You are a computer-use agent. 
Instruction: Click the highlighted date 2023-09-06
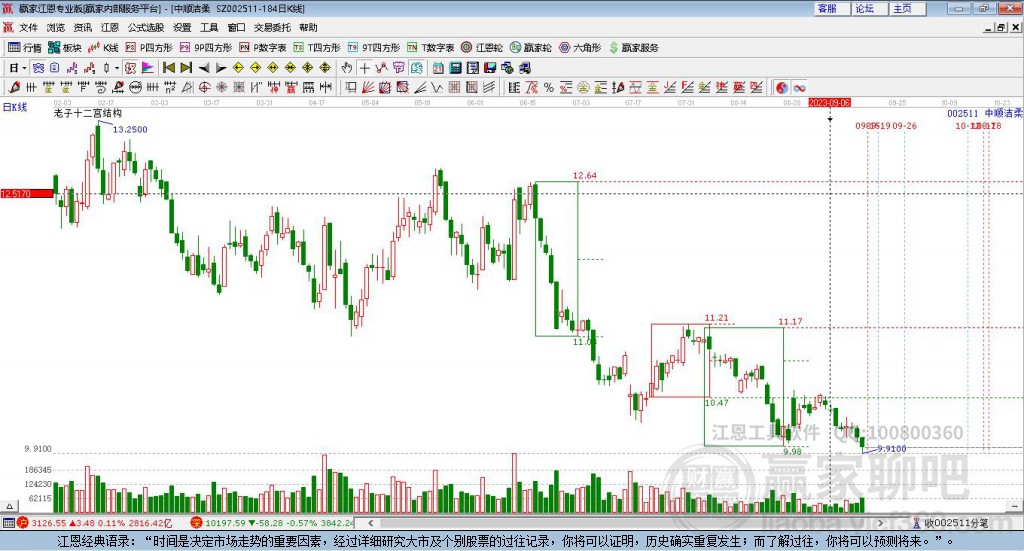point(829,102)
